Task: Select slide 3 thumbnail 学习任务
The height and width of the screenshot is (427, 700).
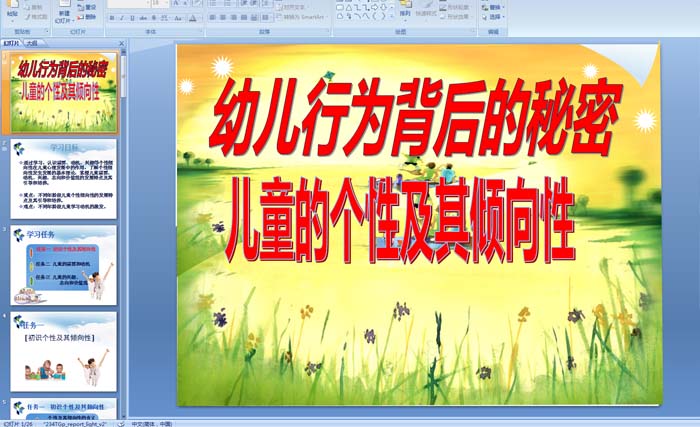Action: [x=63, y=265]
